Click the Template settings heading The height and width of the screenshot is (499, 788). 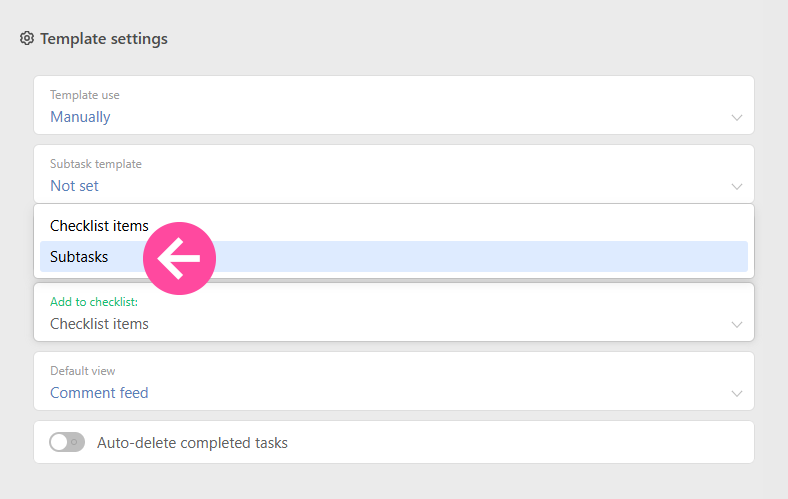tap(104, 39)
